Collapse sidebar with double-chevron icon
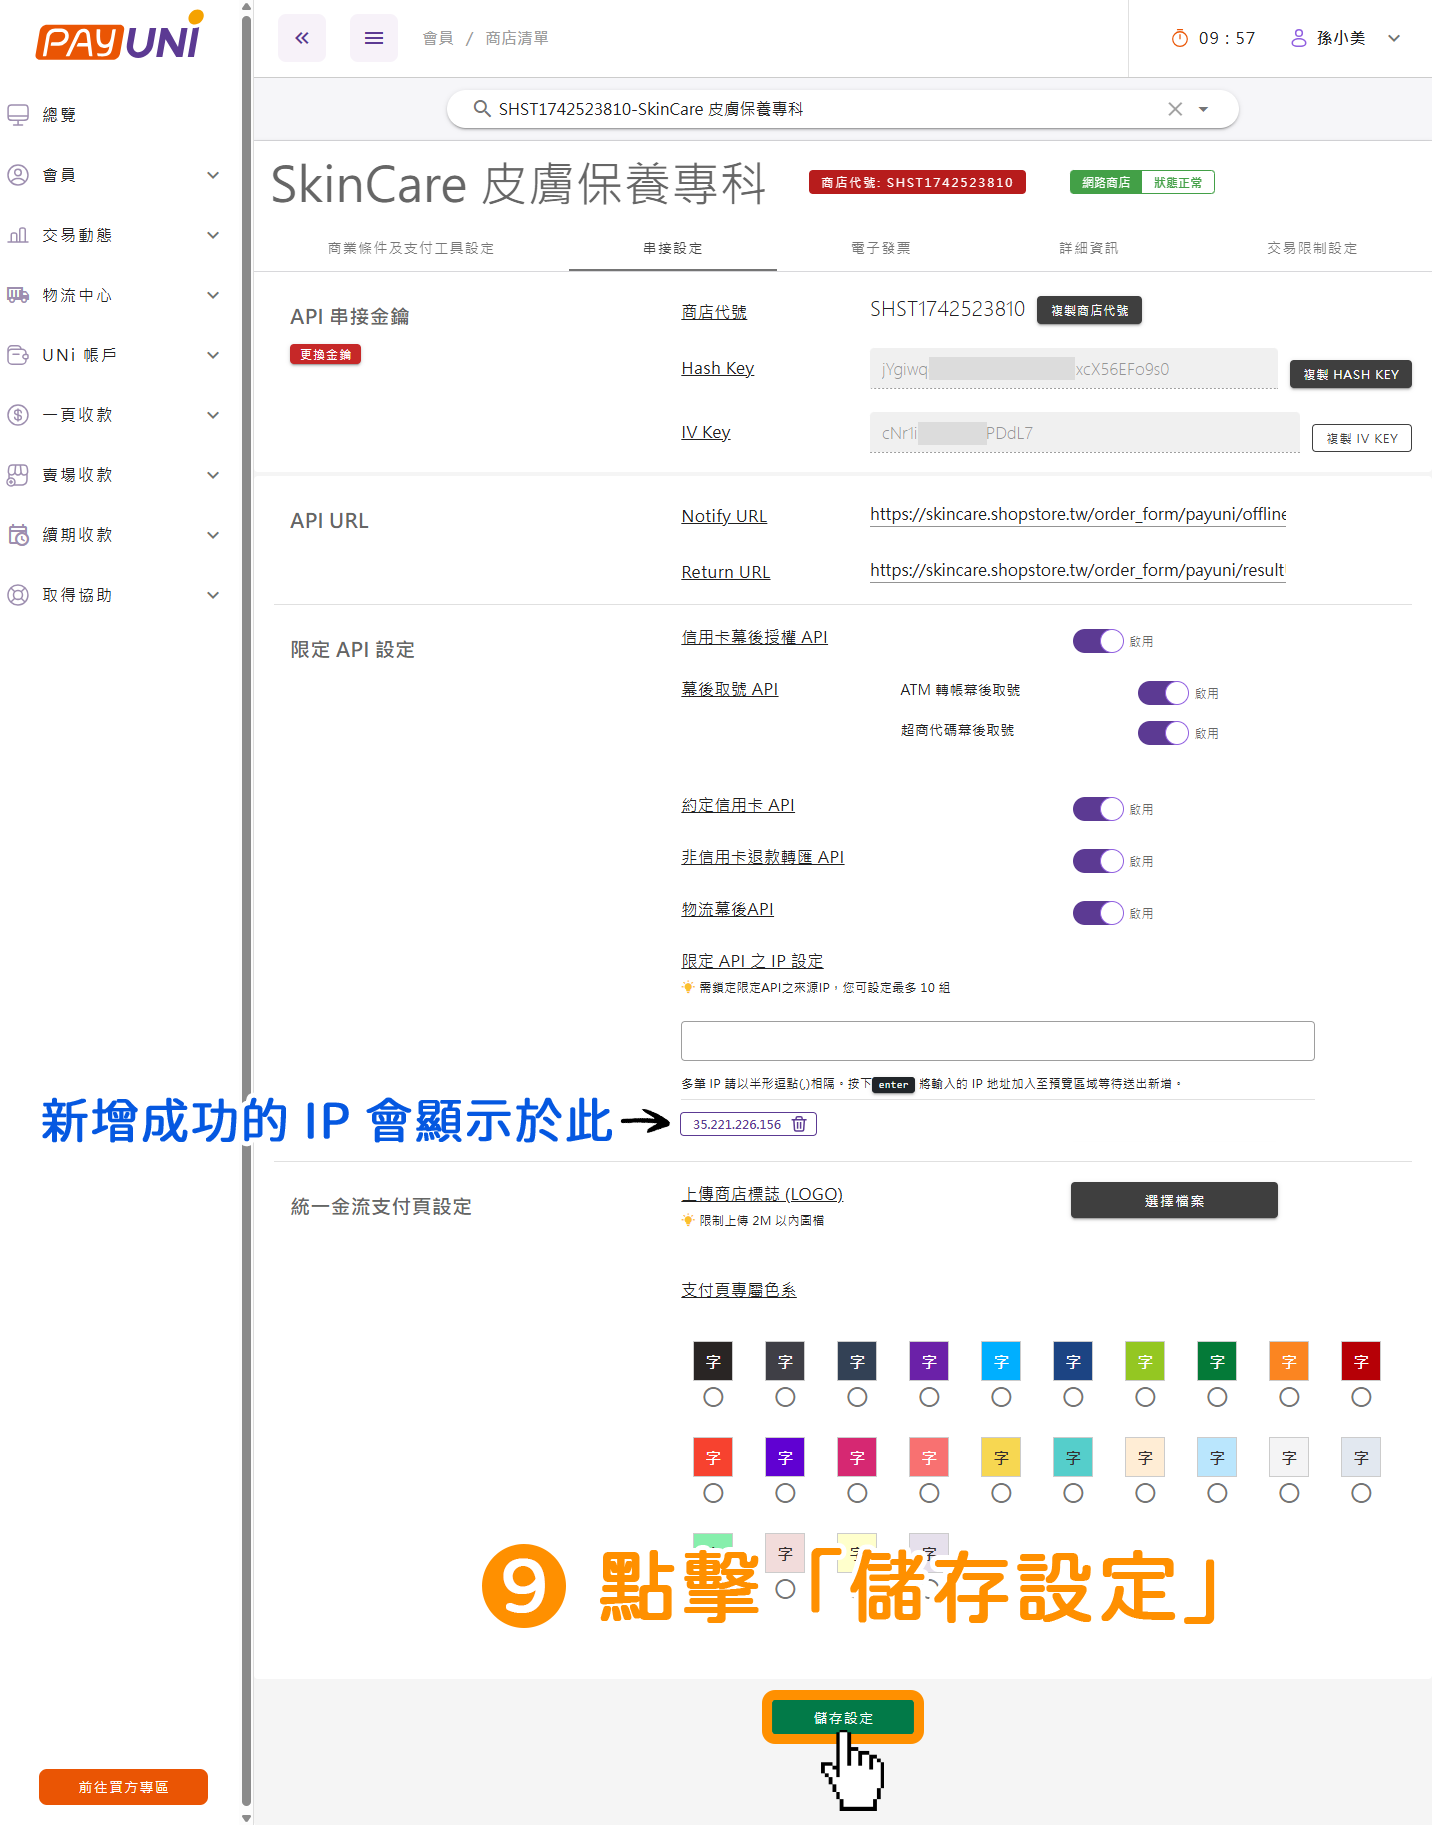This screenshot has width=1432, height=1825. click(302, 38)
